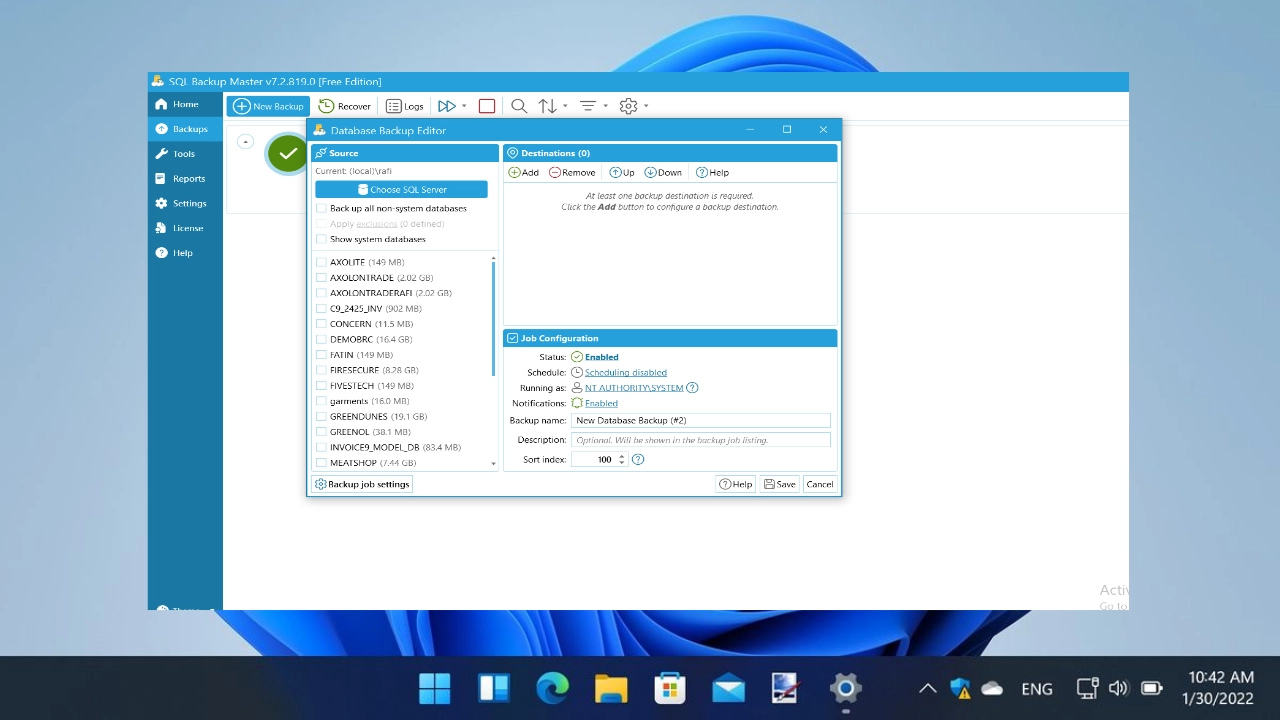Image resolution: width=1280 pixels, height=720 pixels.
Task: Click the NT AUTHORITY\SYSTEM link
Action: [x=634, y=388]
